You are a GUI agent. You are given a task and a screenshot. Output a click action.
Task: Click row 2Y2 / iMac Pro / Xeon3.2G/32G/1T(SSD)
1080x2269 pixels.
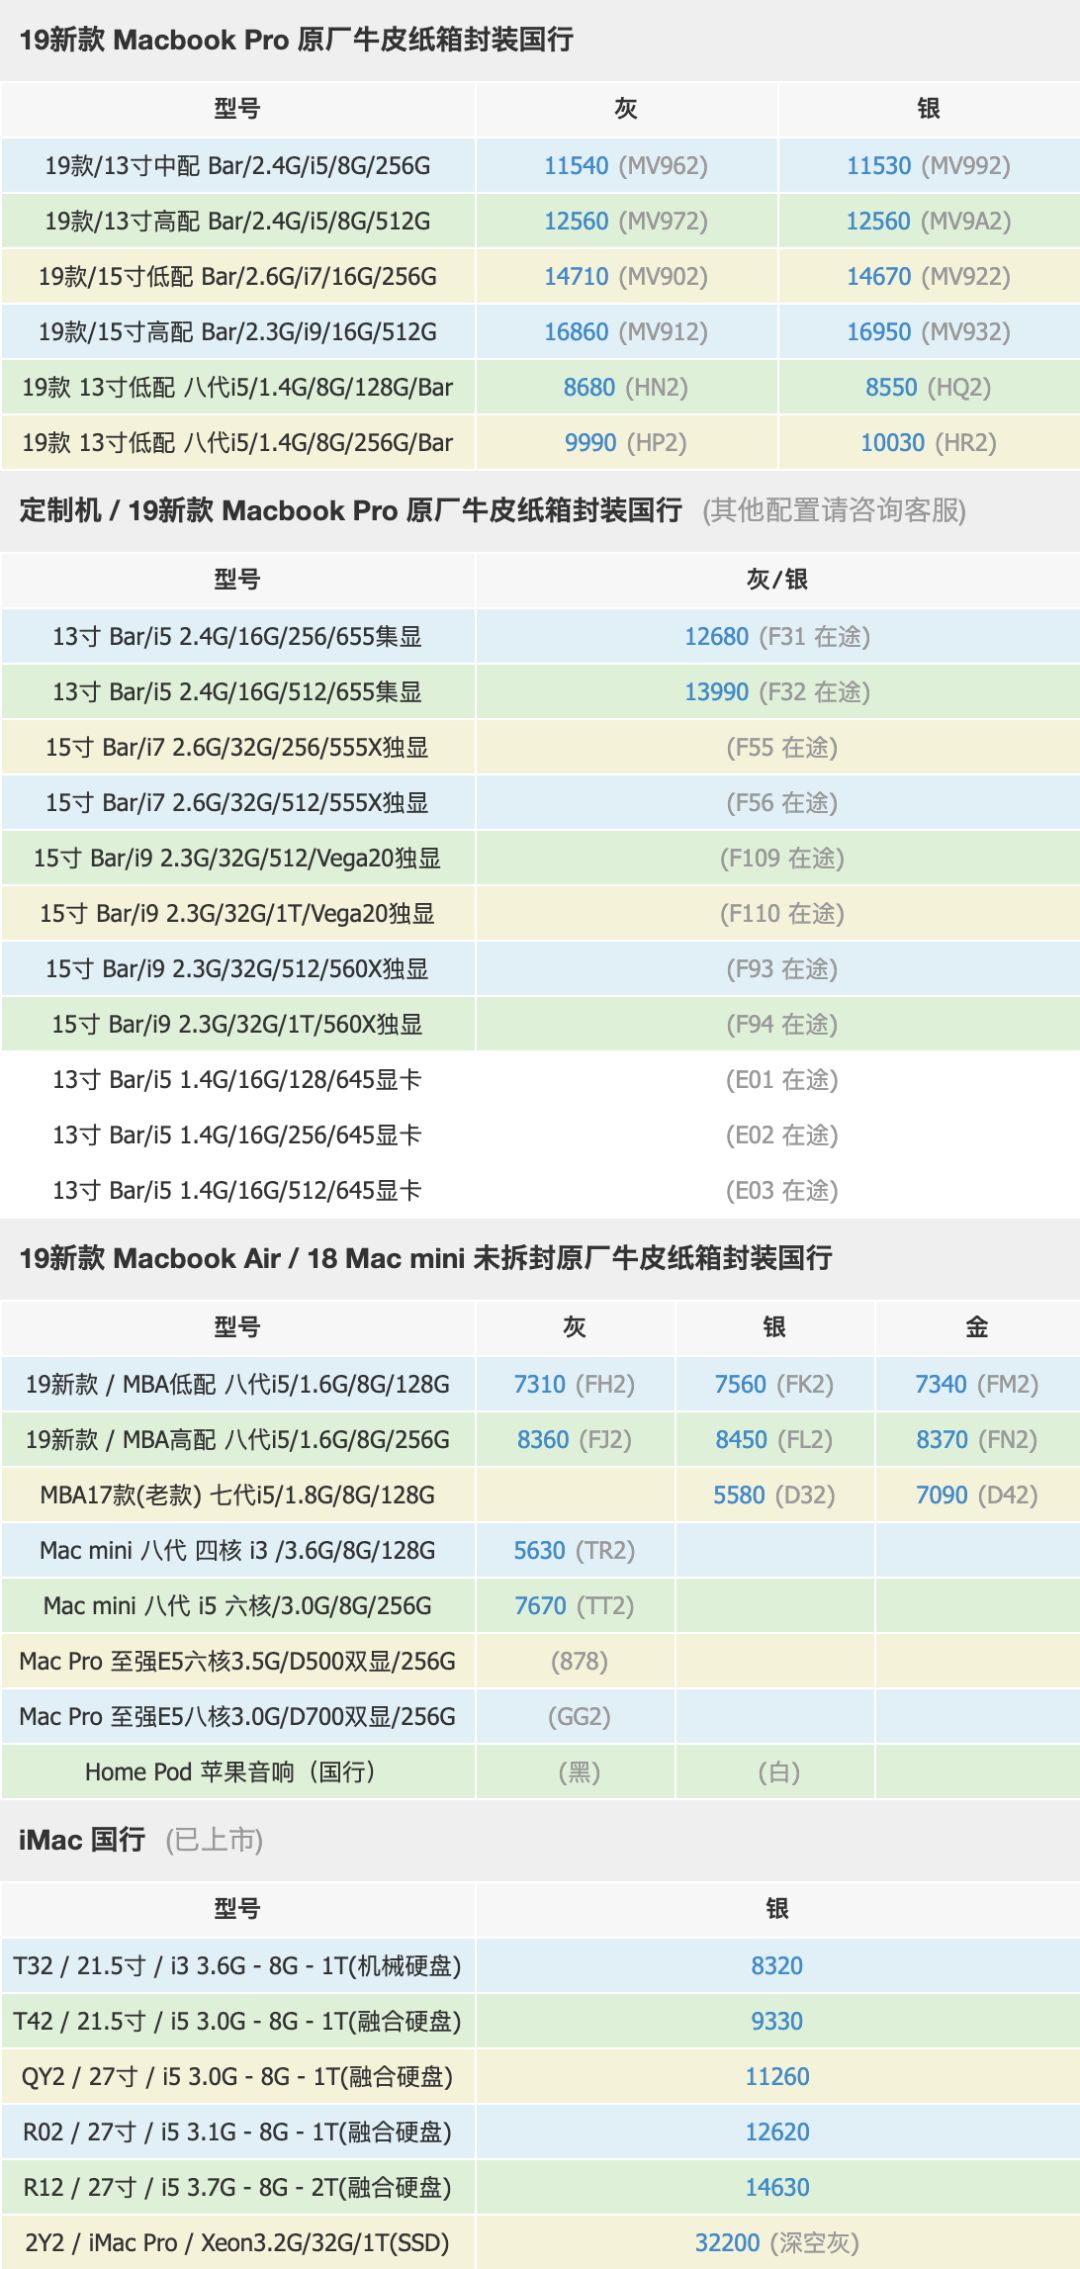pyautogui.click(x=540, y=2243)
